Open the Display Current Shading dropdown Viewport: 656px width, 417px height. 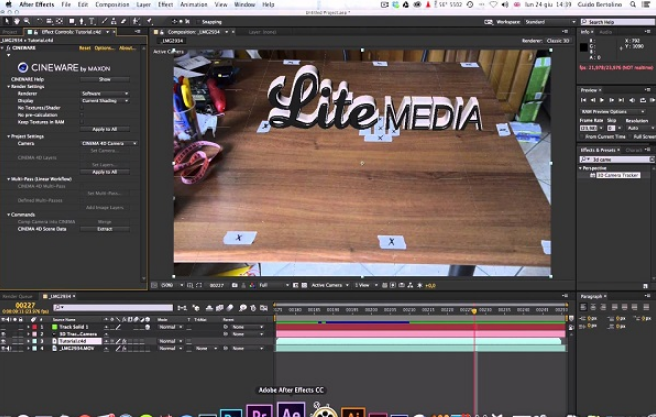[105, 100]
